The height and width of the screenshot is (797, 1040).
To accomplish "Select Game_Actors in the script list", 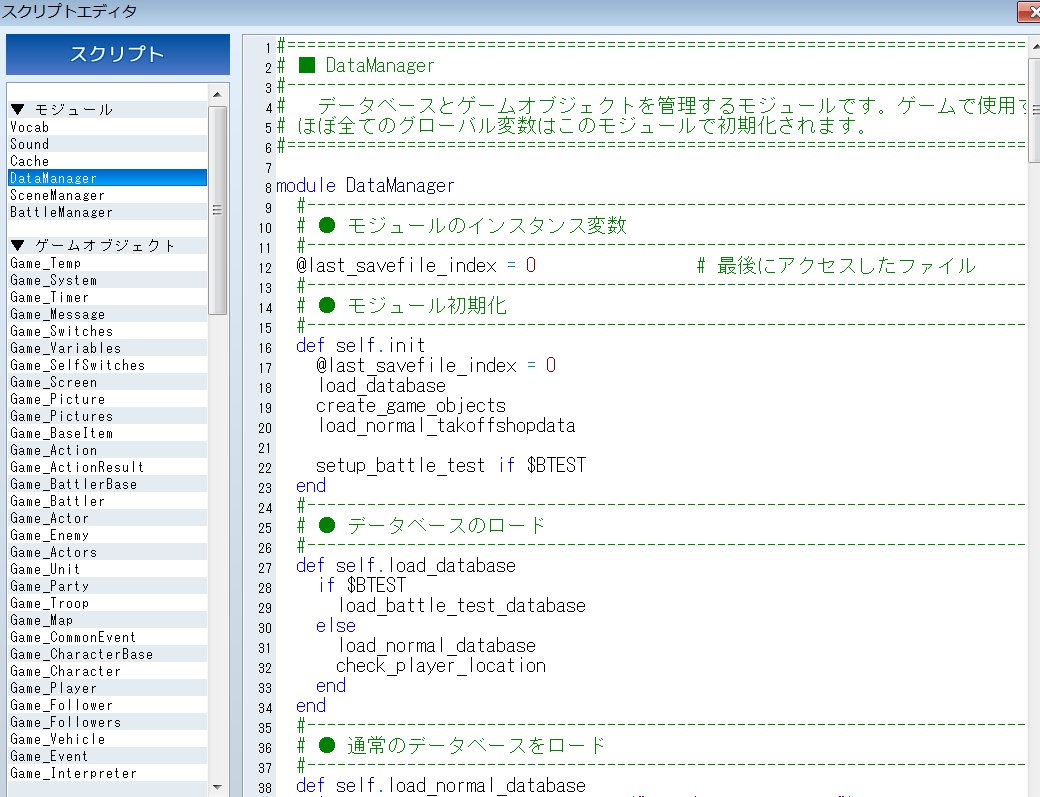I will coord(107,552).
